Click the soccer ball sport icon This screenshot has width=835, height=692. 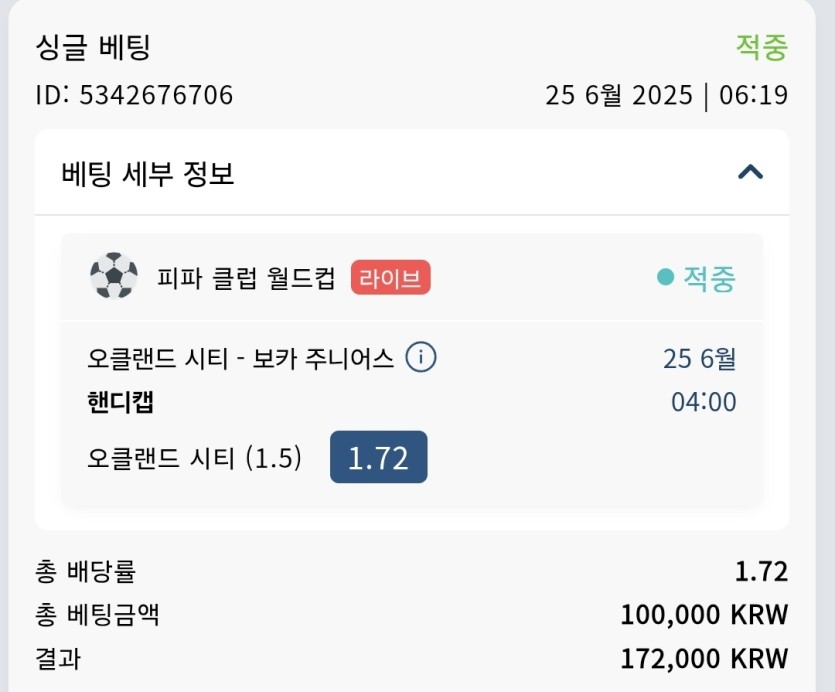click(113, 276)
